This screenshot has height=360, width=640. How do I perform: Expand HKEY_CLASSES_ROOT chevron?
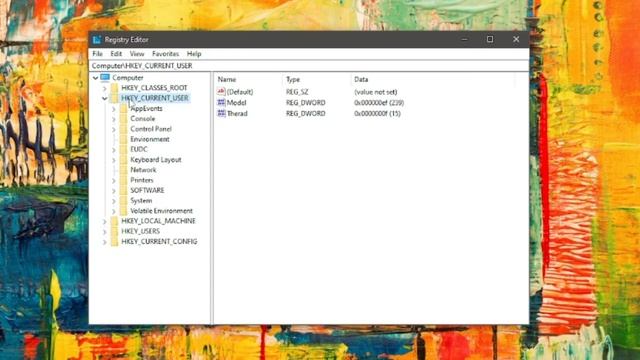(x=104, y=88)
